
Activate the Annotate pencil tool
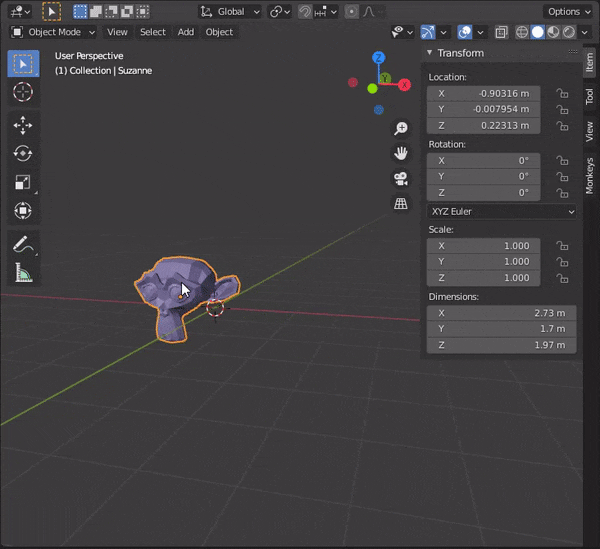[x=23, y=244]
